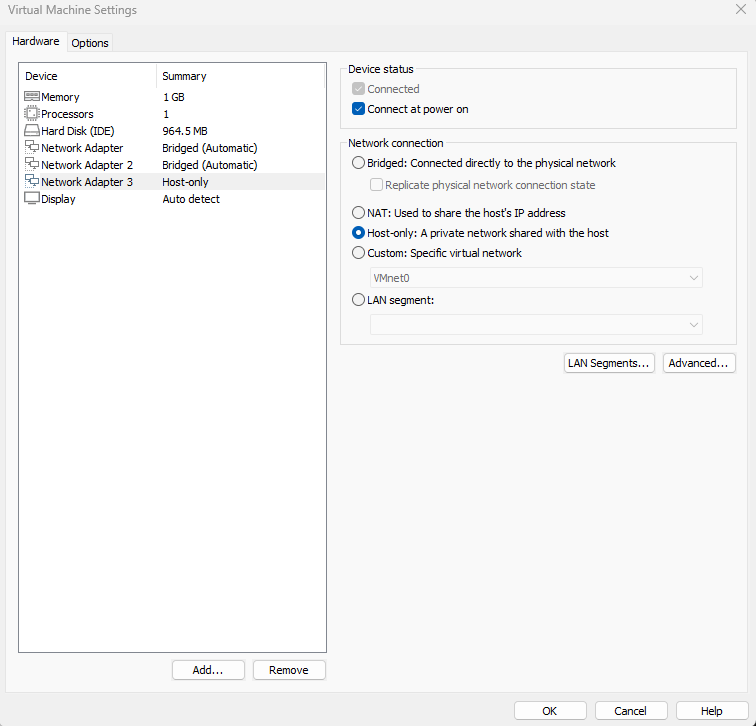
Task: Switch to the Hardware tab
Action: click(x=36, y=41)
